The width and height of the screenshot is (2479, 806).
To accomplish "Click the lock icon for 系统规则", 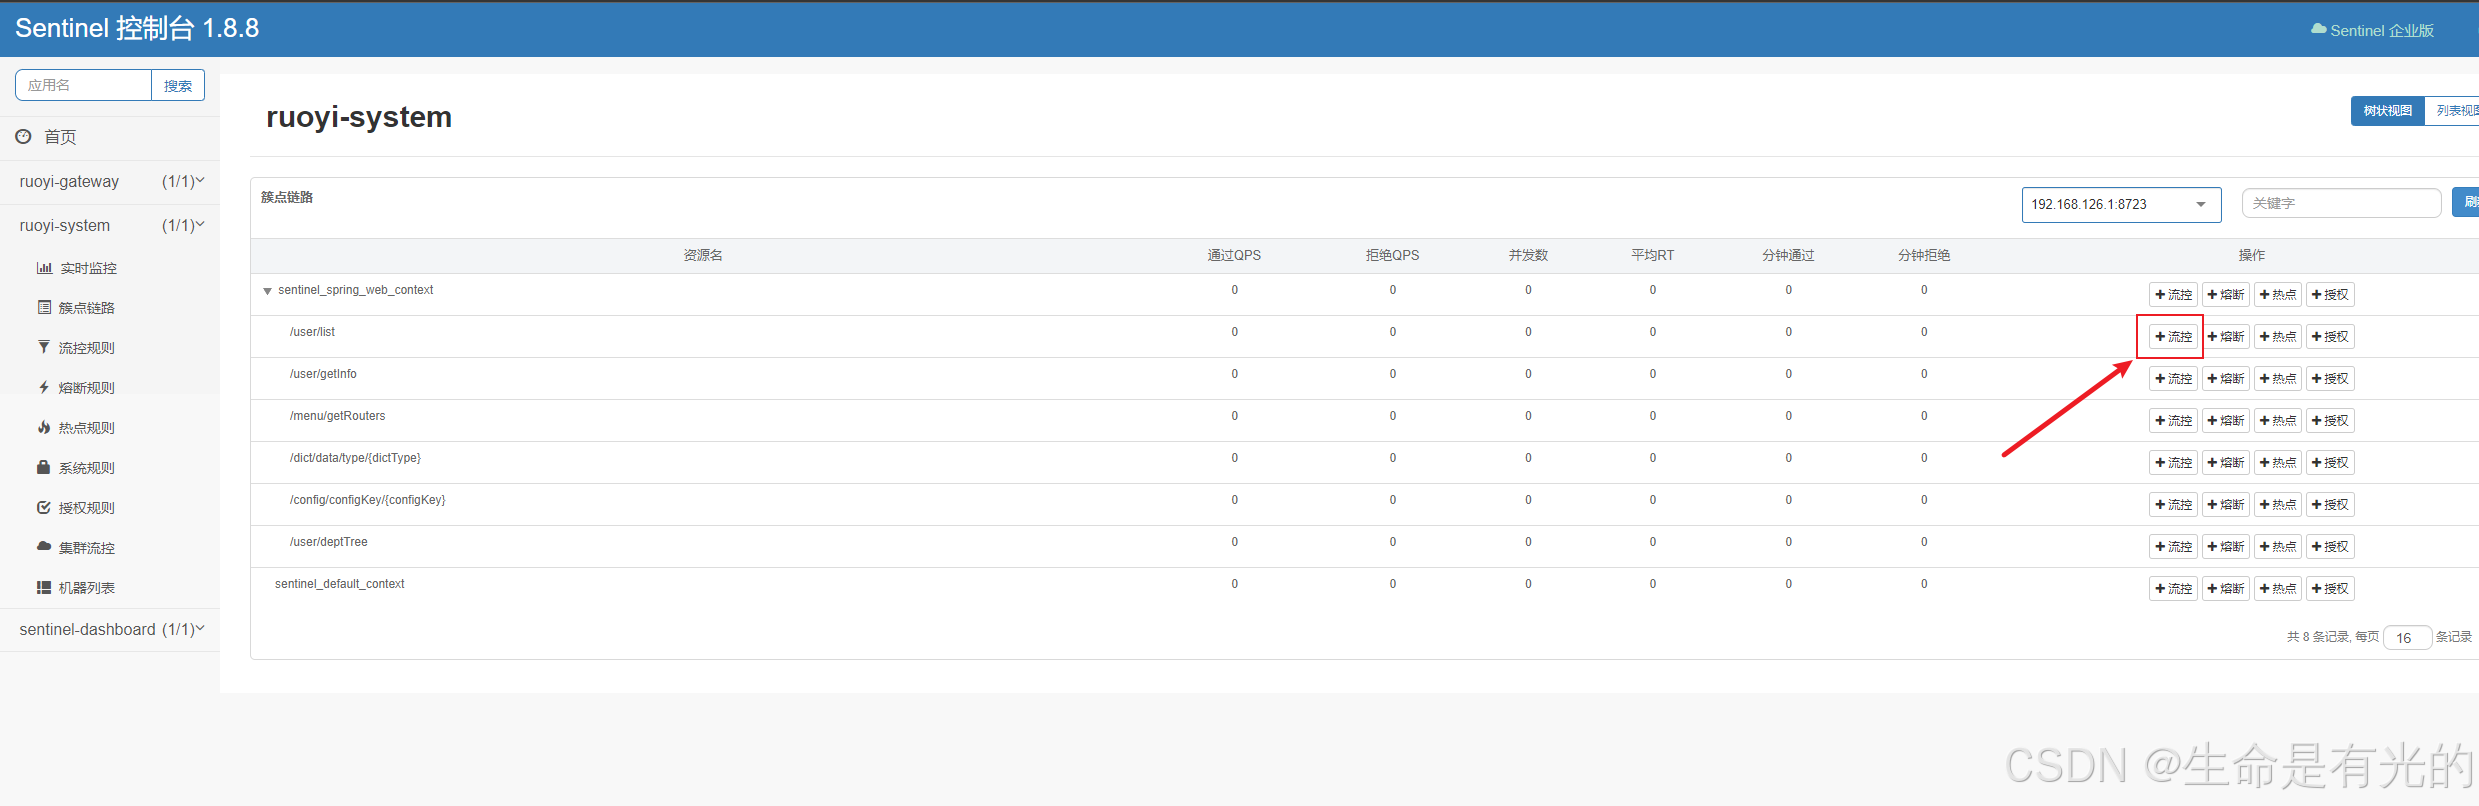I will [44, 467].
